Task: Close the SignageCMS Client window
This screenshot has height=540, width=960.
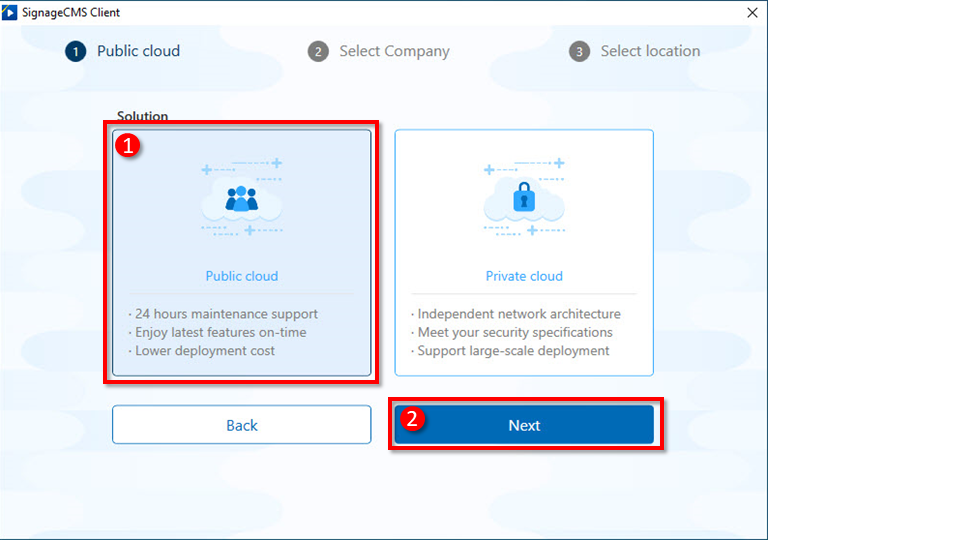Action: tap(752, 12)
